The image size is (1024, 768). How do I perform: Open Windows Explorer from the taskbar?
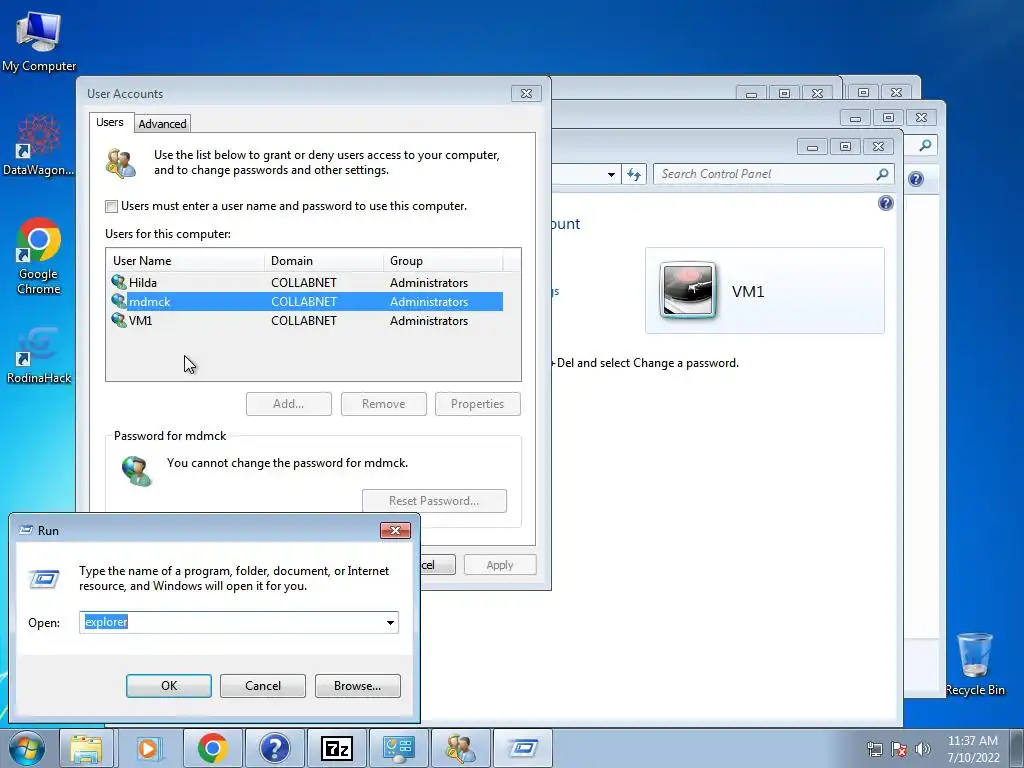tap(86, 748)
